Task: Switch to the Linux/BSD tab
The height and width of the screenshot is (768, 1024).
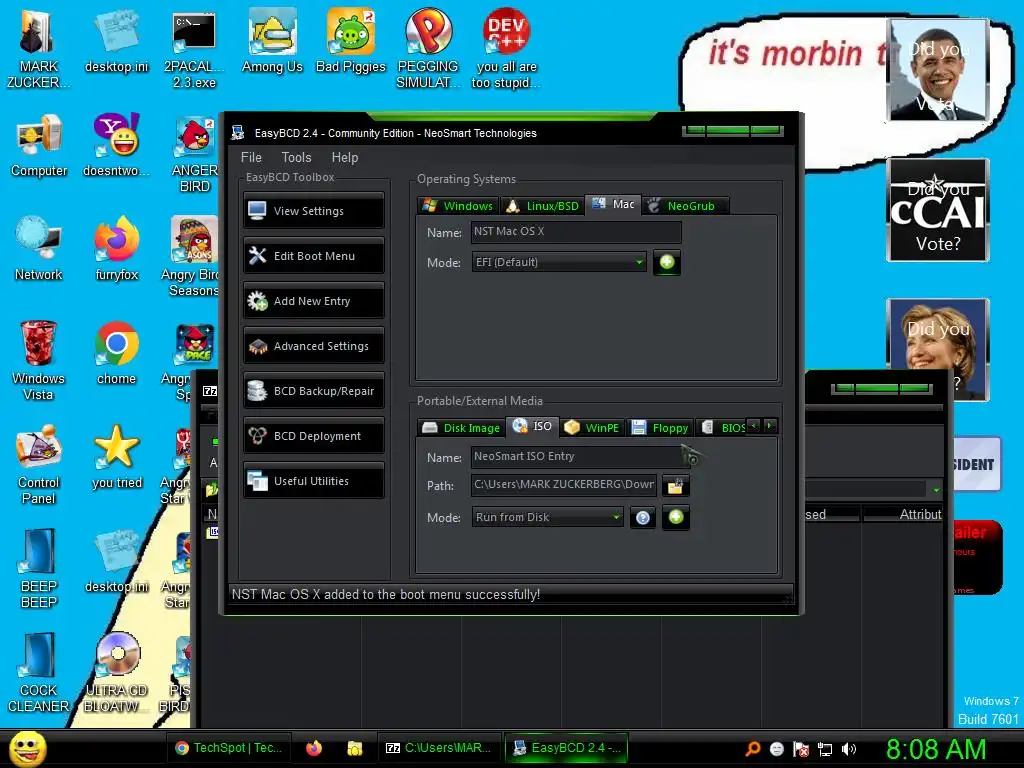Action: pos(543,206)
